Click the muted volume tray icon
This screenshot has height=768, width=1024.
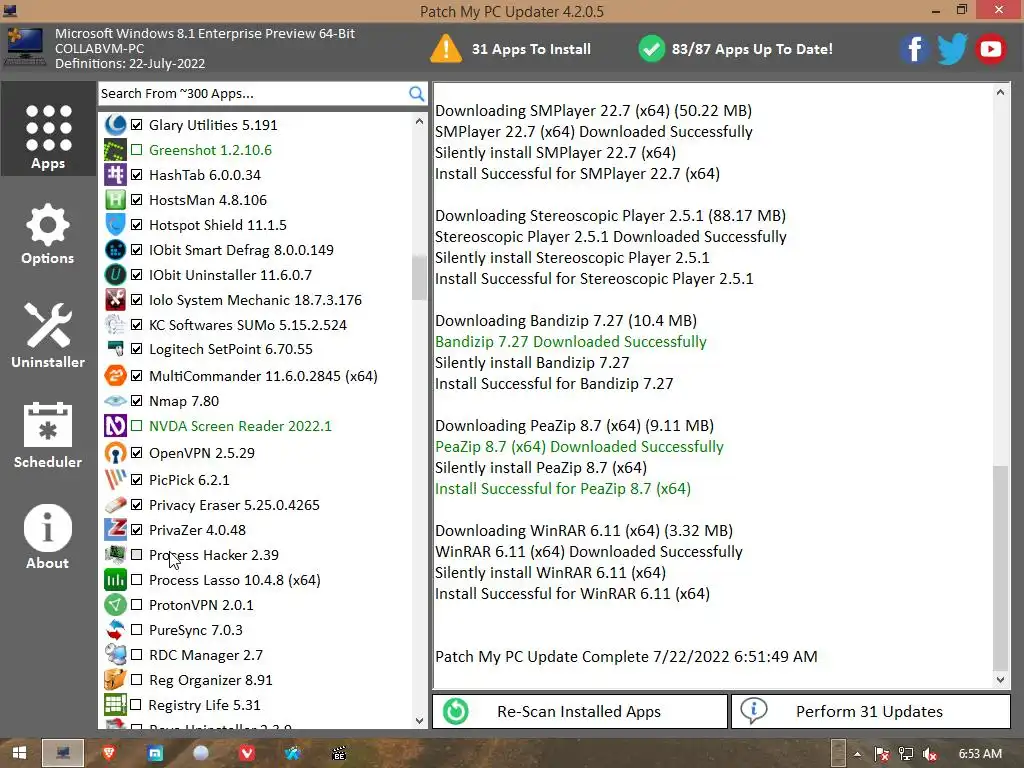[x=929, y=754]
